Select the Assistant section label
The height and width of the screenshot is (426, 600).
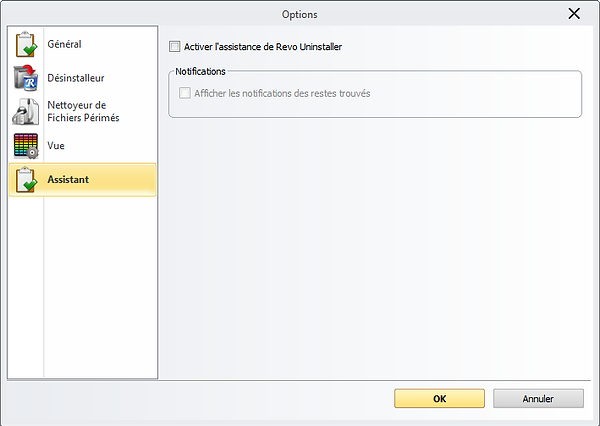click(68, 180)
